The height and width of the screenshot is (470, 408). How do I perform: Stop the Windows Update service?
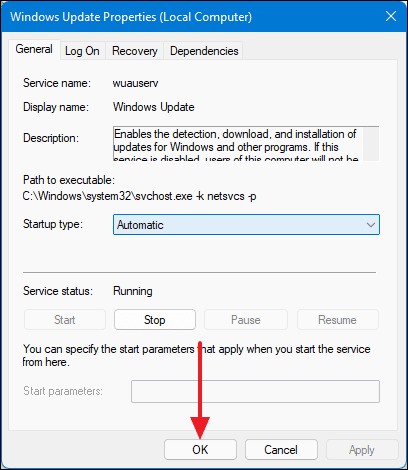[x=155, y=320]
